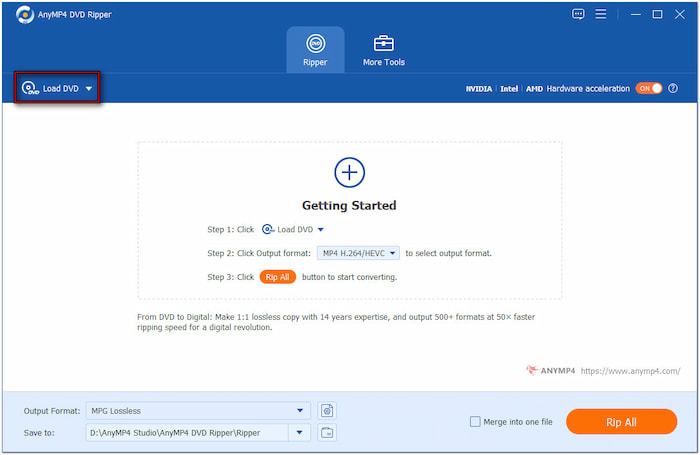
Task: Open the feedback message icon
Action: pos(578,14)
